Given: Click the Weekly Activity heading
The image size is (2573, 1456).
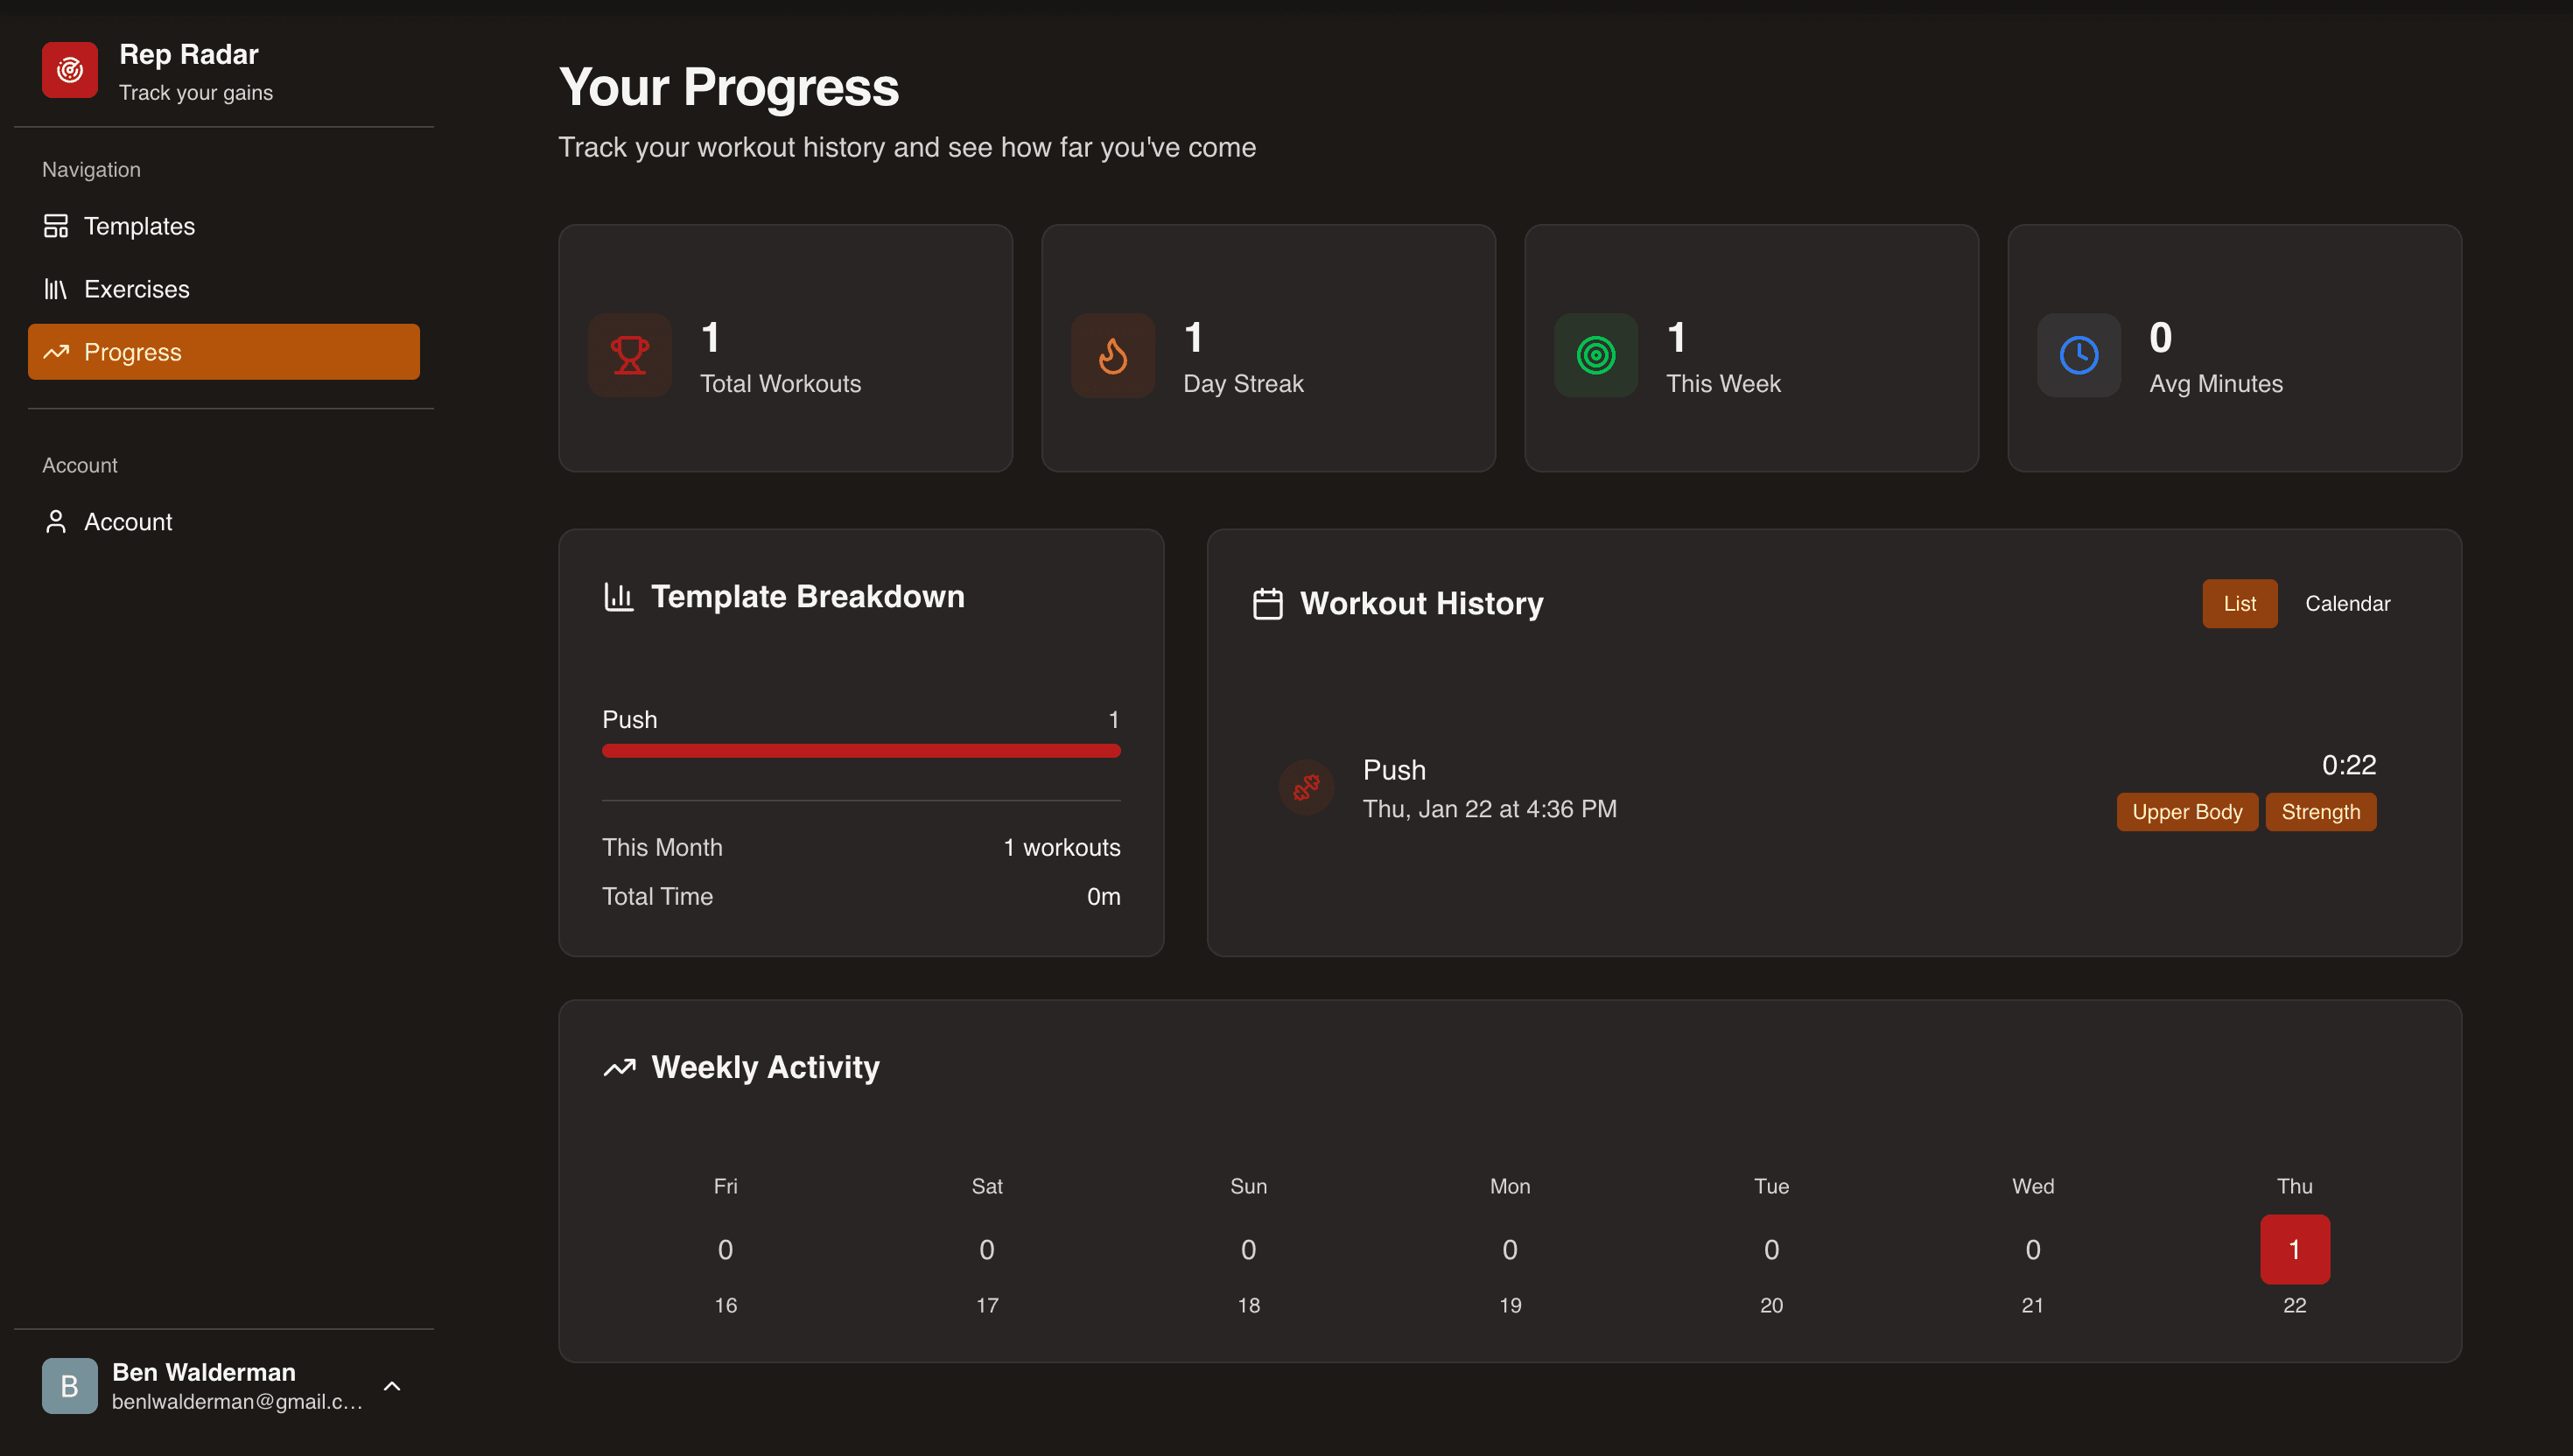Looking at the screenshot, I should [x=765, y=1067].
